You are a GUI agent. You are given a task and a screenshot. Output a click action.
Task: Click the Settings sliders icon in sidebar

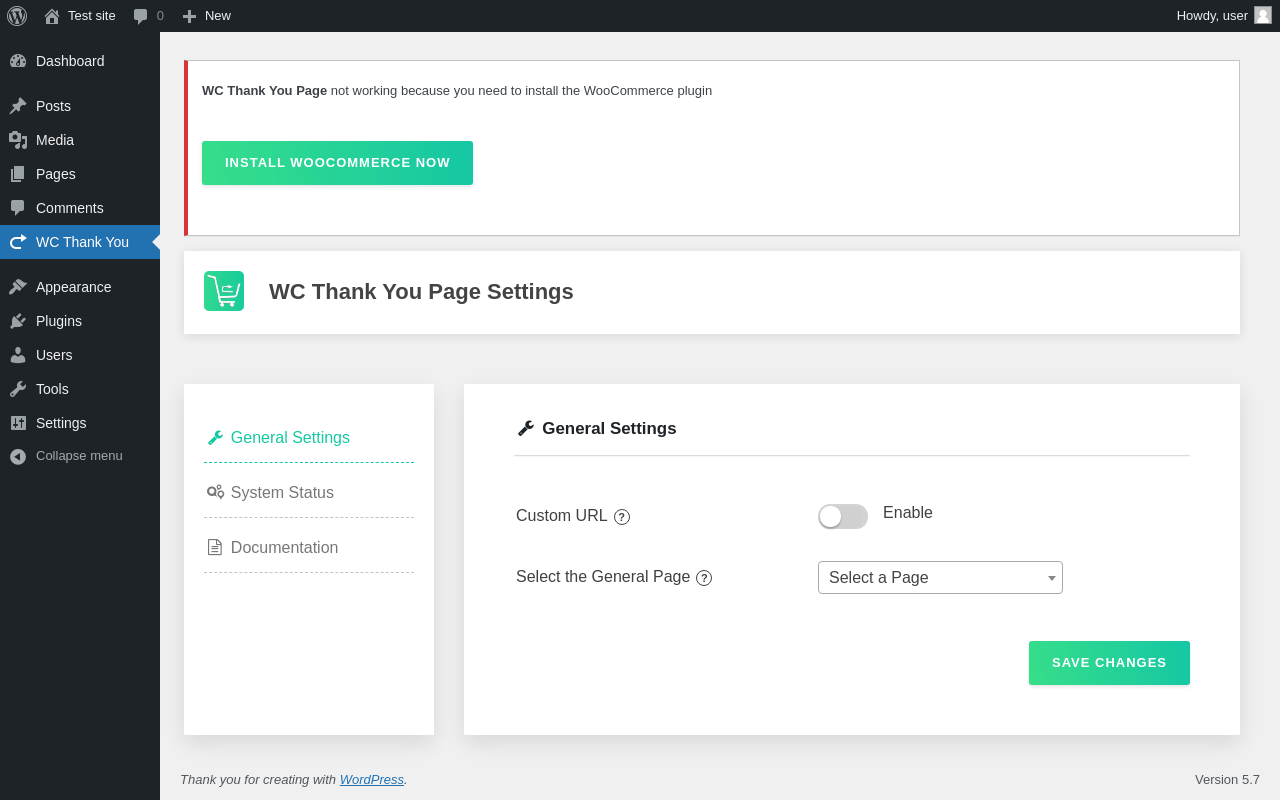coord(18,423)
